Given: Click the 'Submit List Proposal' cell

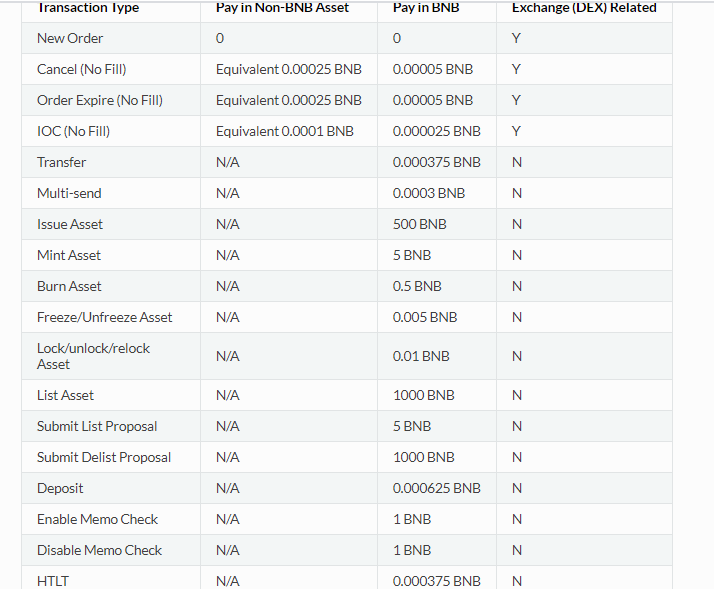Looking at the screenshot, I should click(97, 426).
